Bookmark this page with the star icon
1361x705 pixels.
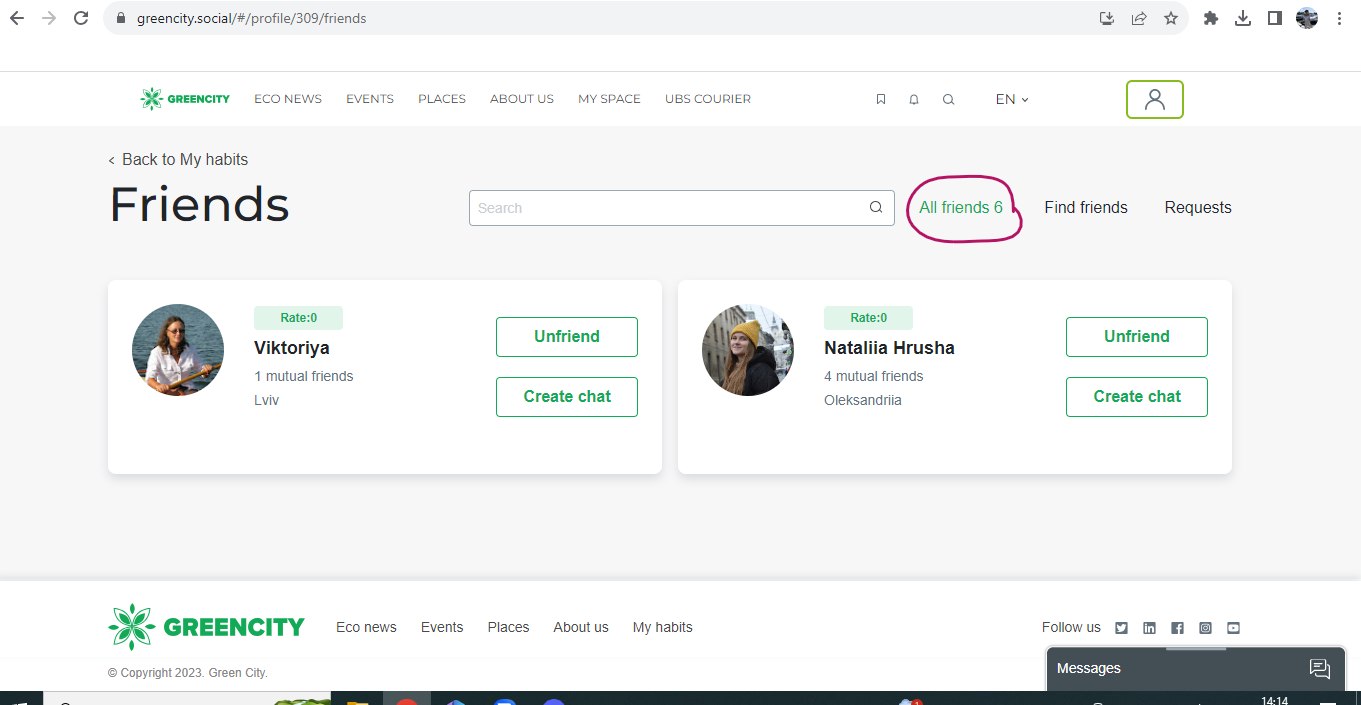(1170, 17)
